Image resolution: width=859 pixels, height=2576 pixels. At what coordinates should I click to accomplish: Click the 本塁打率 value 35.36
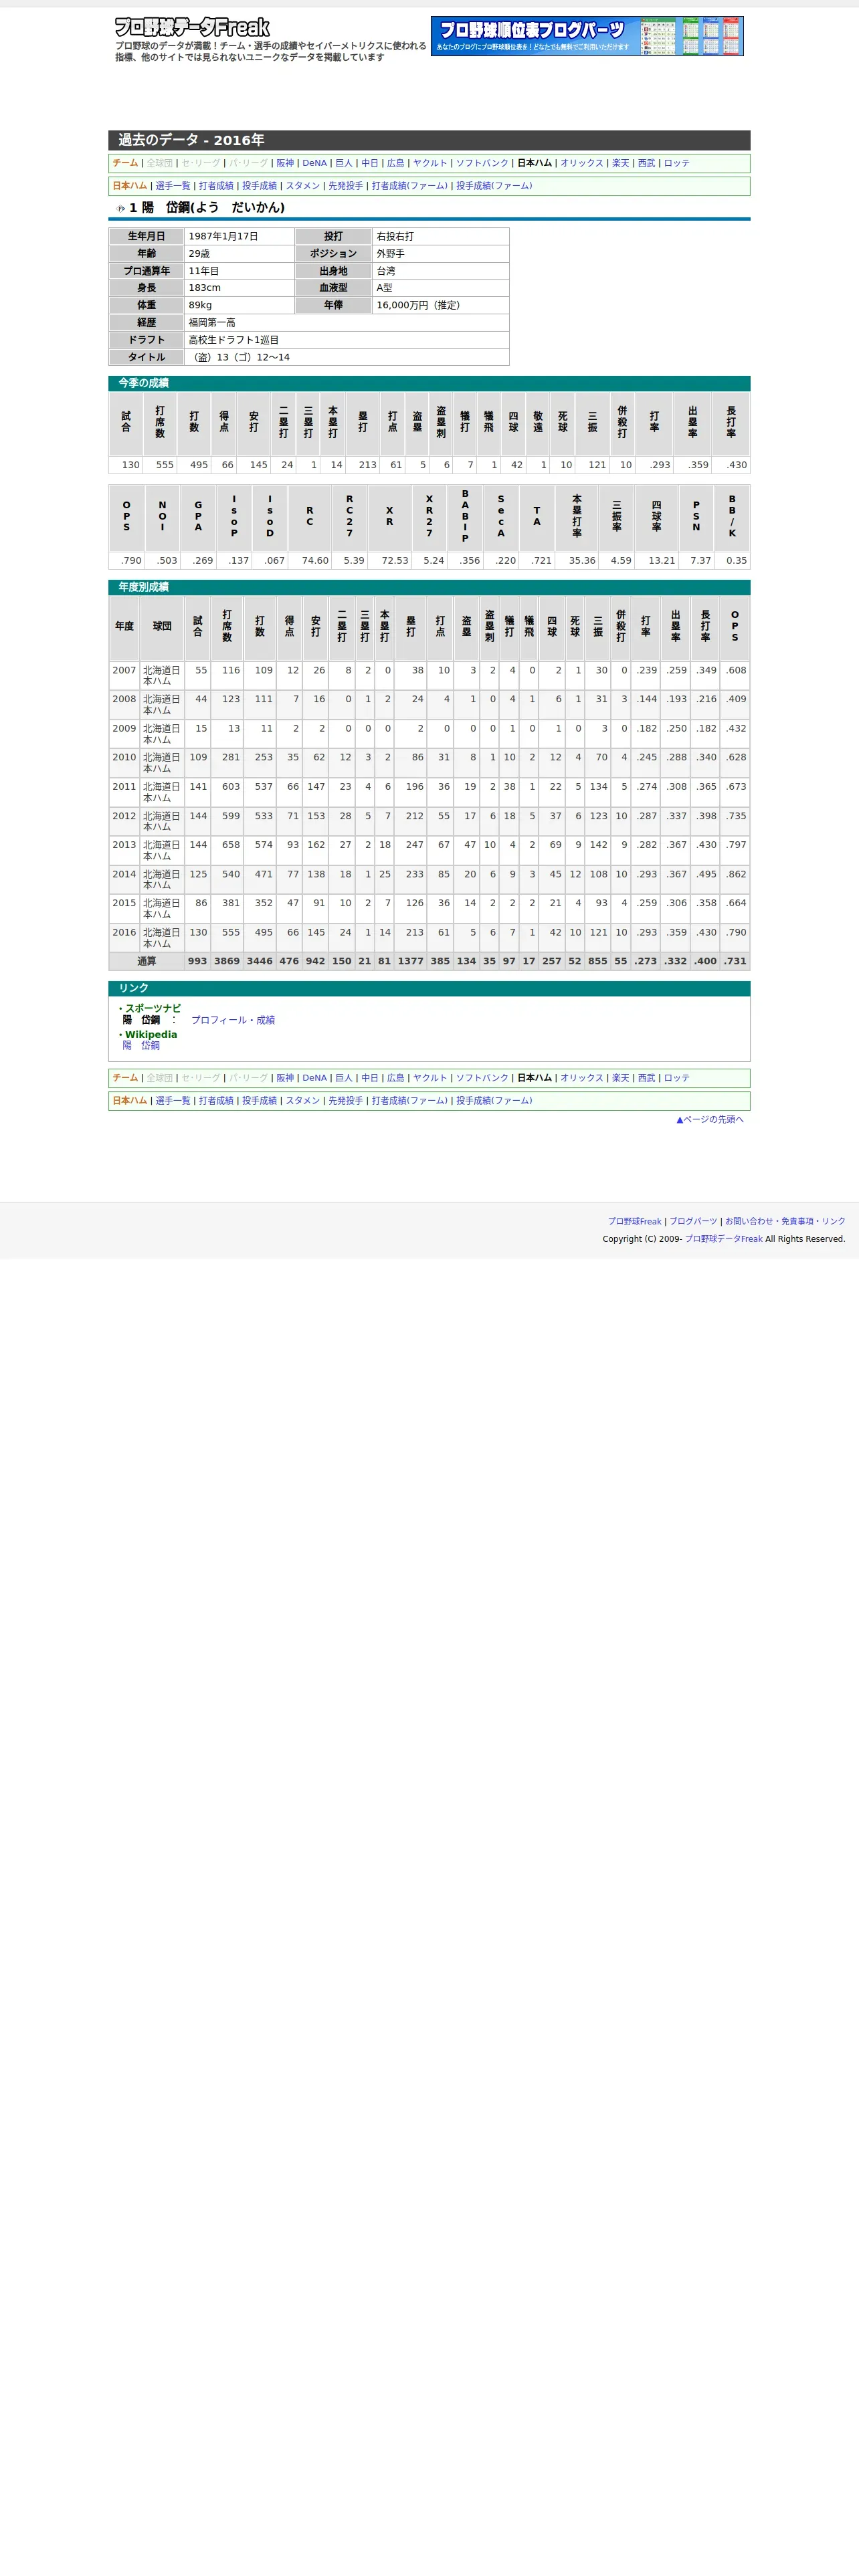coord(582,561)
